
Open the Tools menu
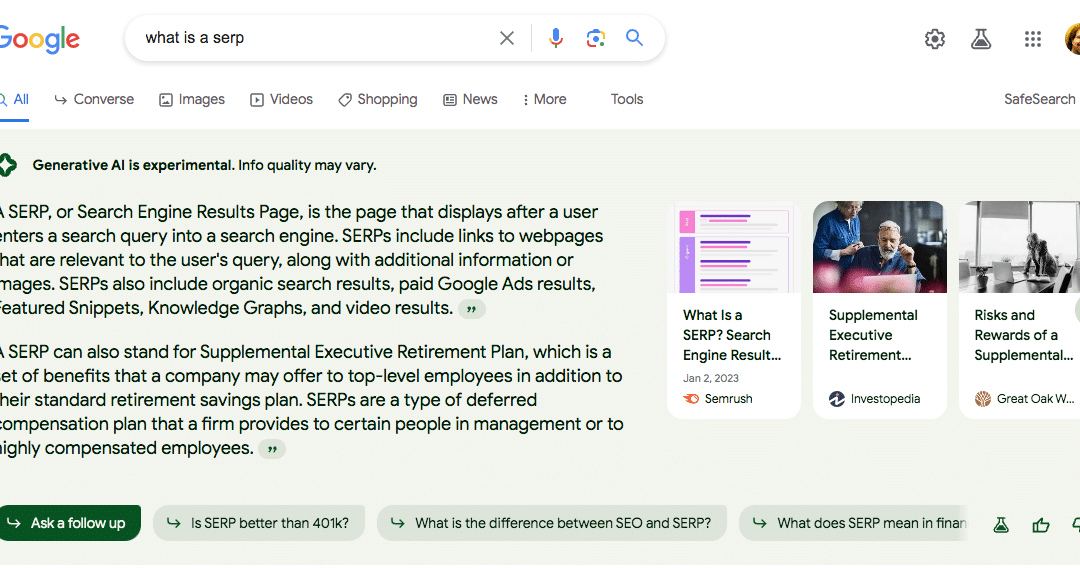click(x=627, y=99)
